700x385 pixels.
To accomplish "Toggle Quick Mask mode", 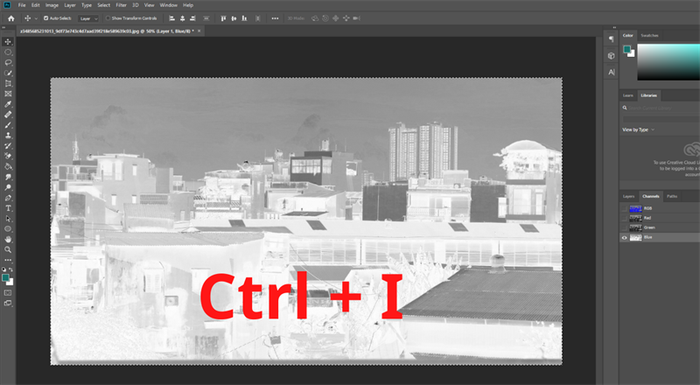I will [x=8, y=293].
